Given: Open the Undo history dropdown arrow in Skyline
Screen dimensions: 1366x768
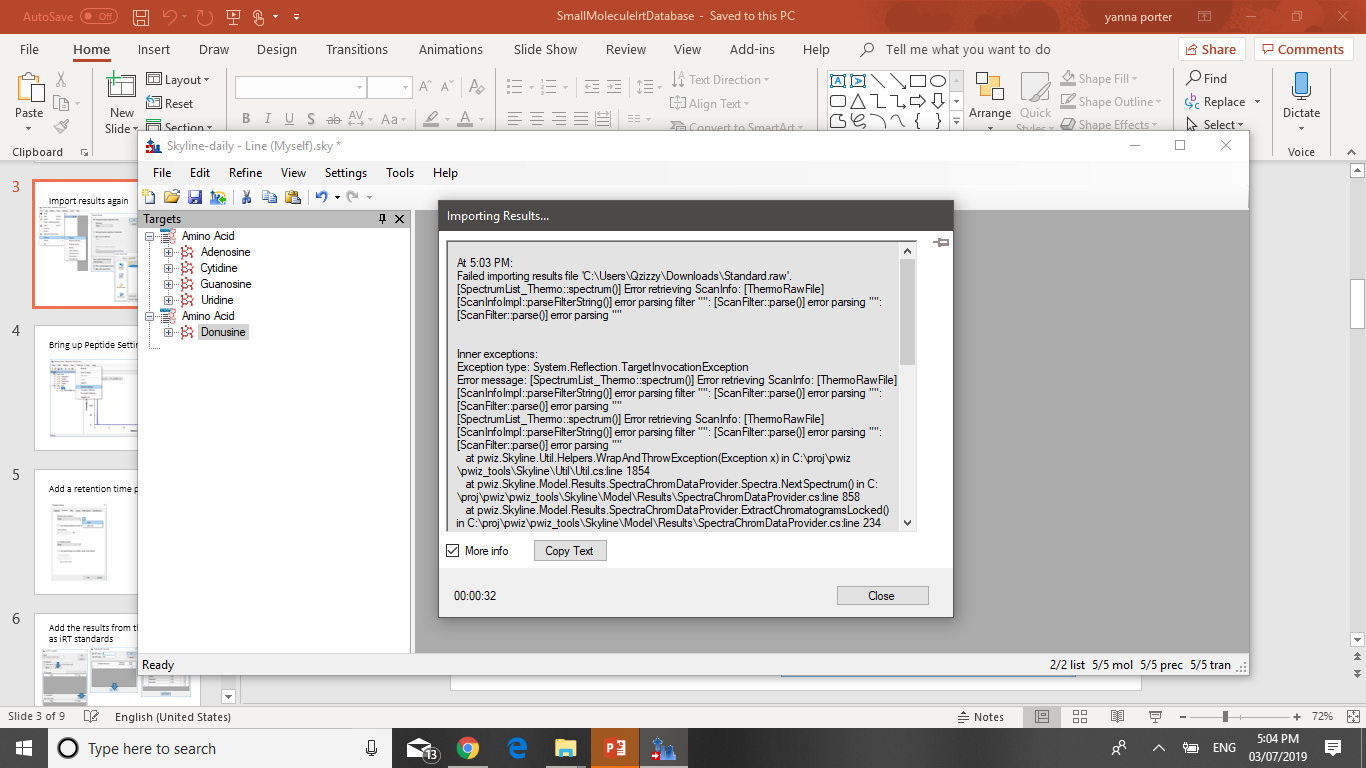Looking at the screenshot, I should 337,198.
